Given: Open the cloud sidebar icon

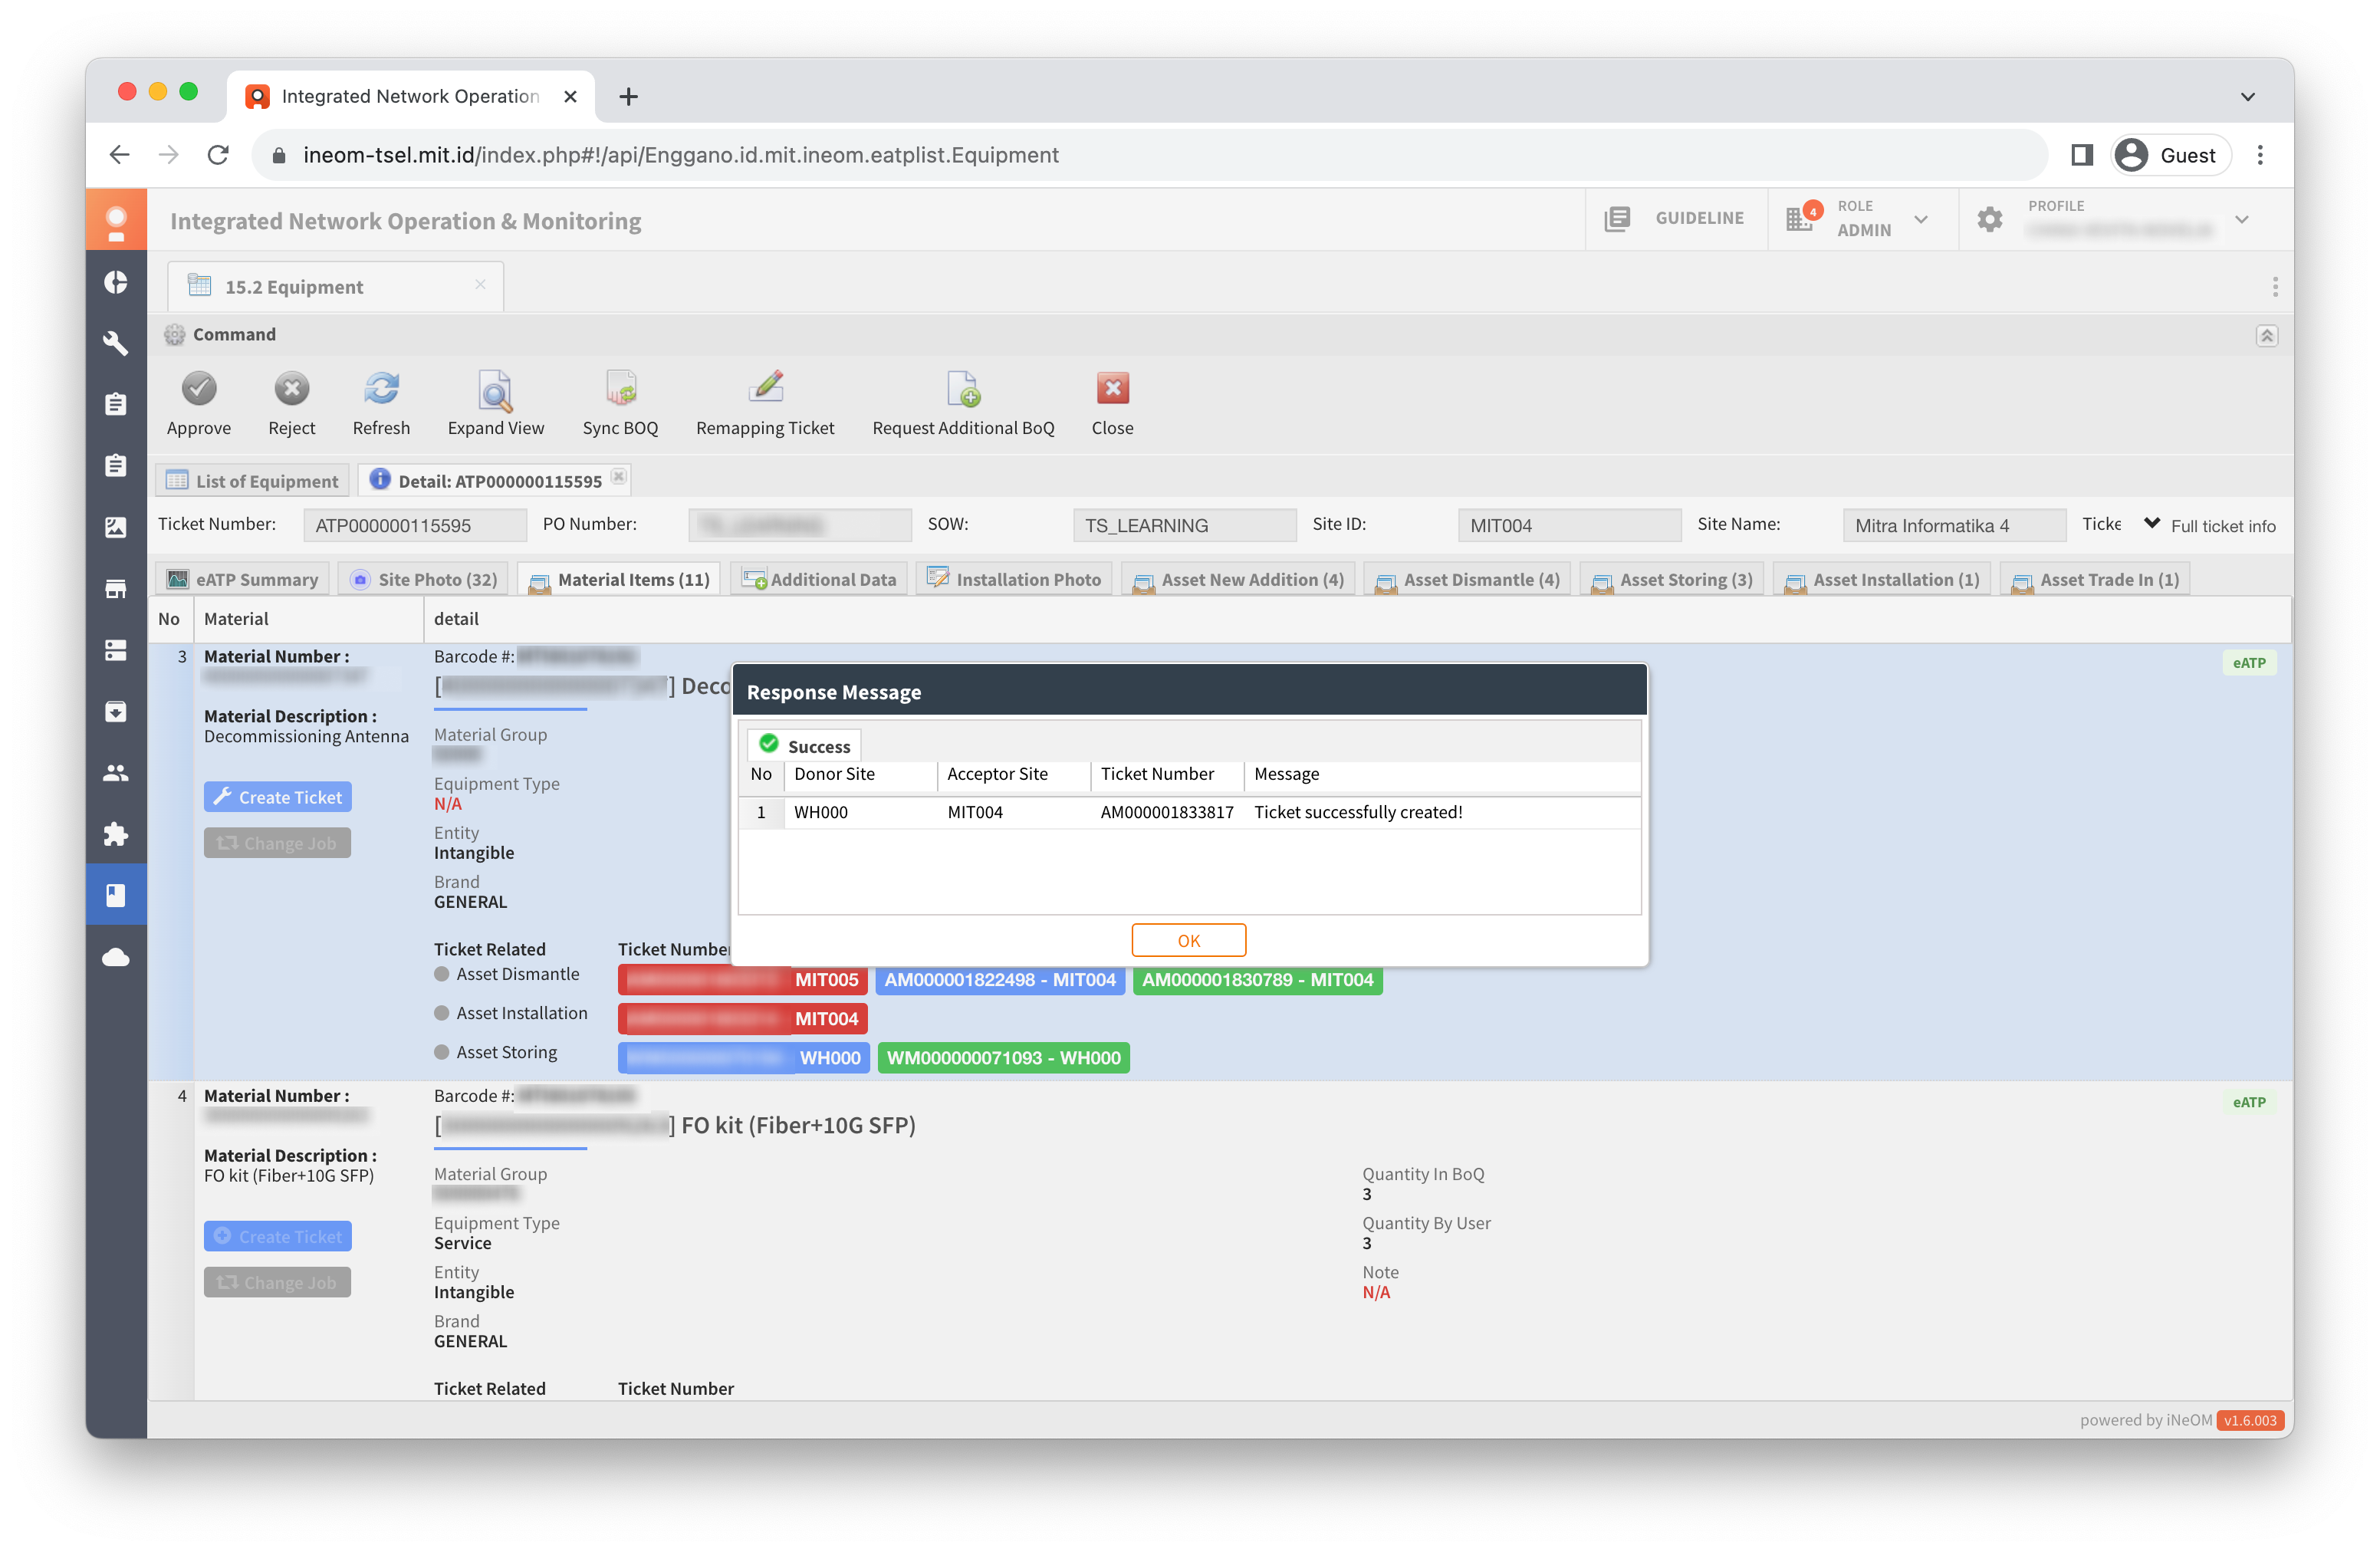Looking at the screenshot, I should [116, 958].
